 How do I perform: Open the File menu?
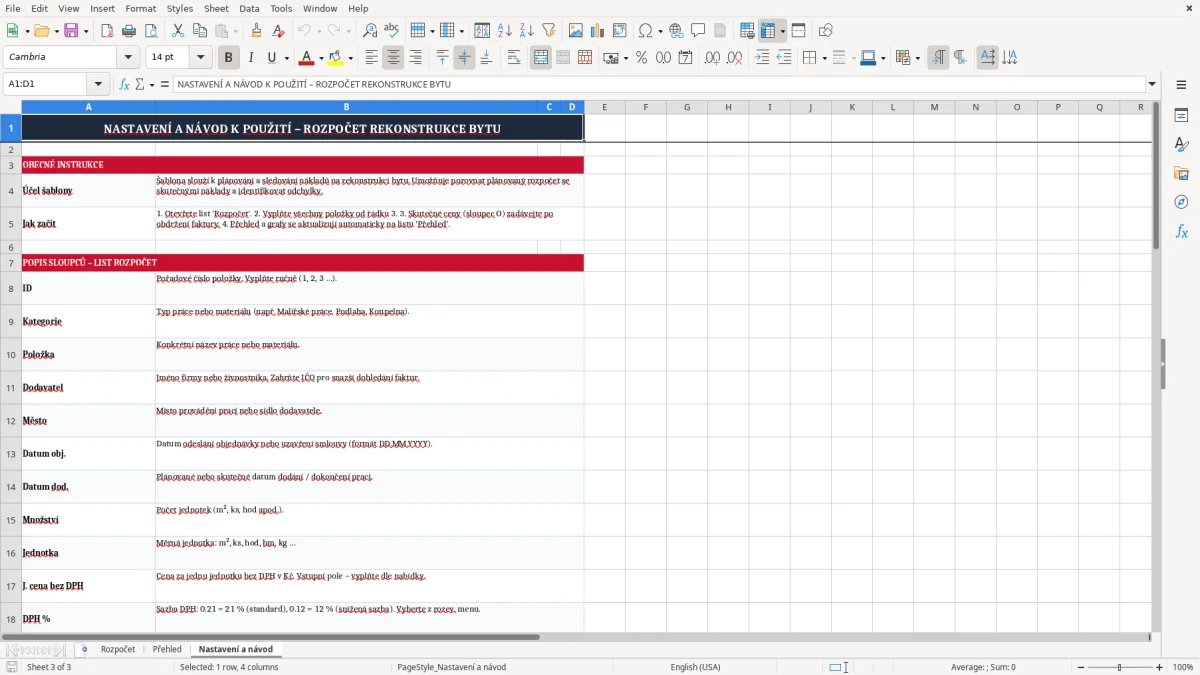(12, 8)
